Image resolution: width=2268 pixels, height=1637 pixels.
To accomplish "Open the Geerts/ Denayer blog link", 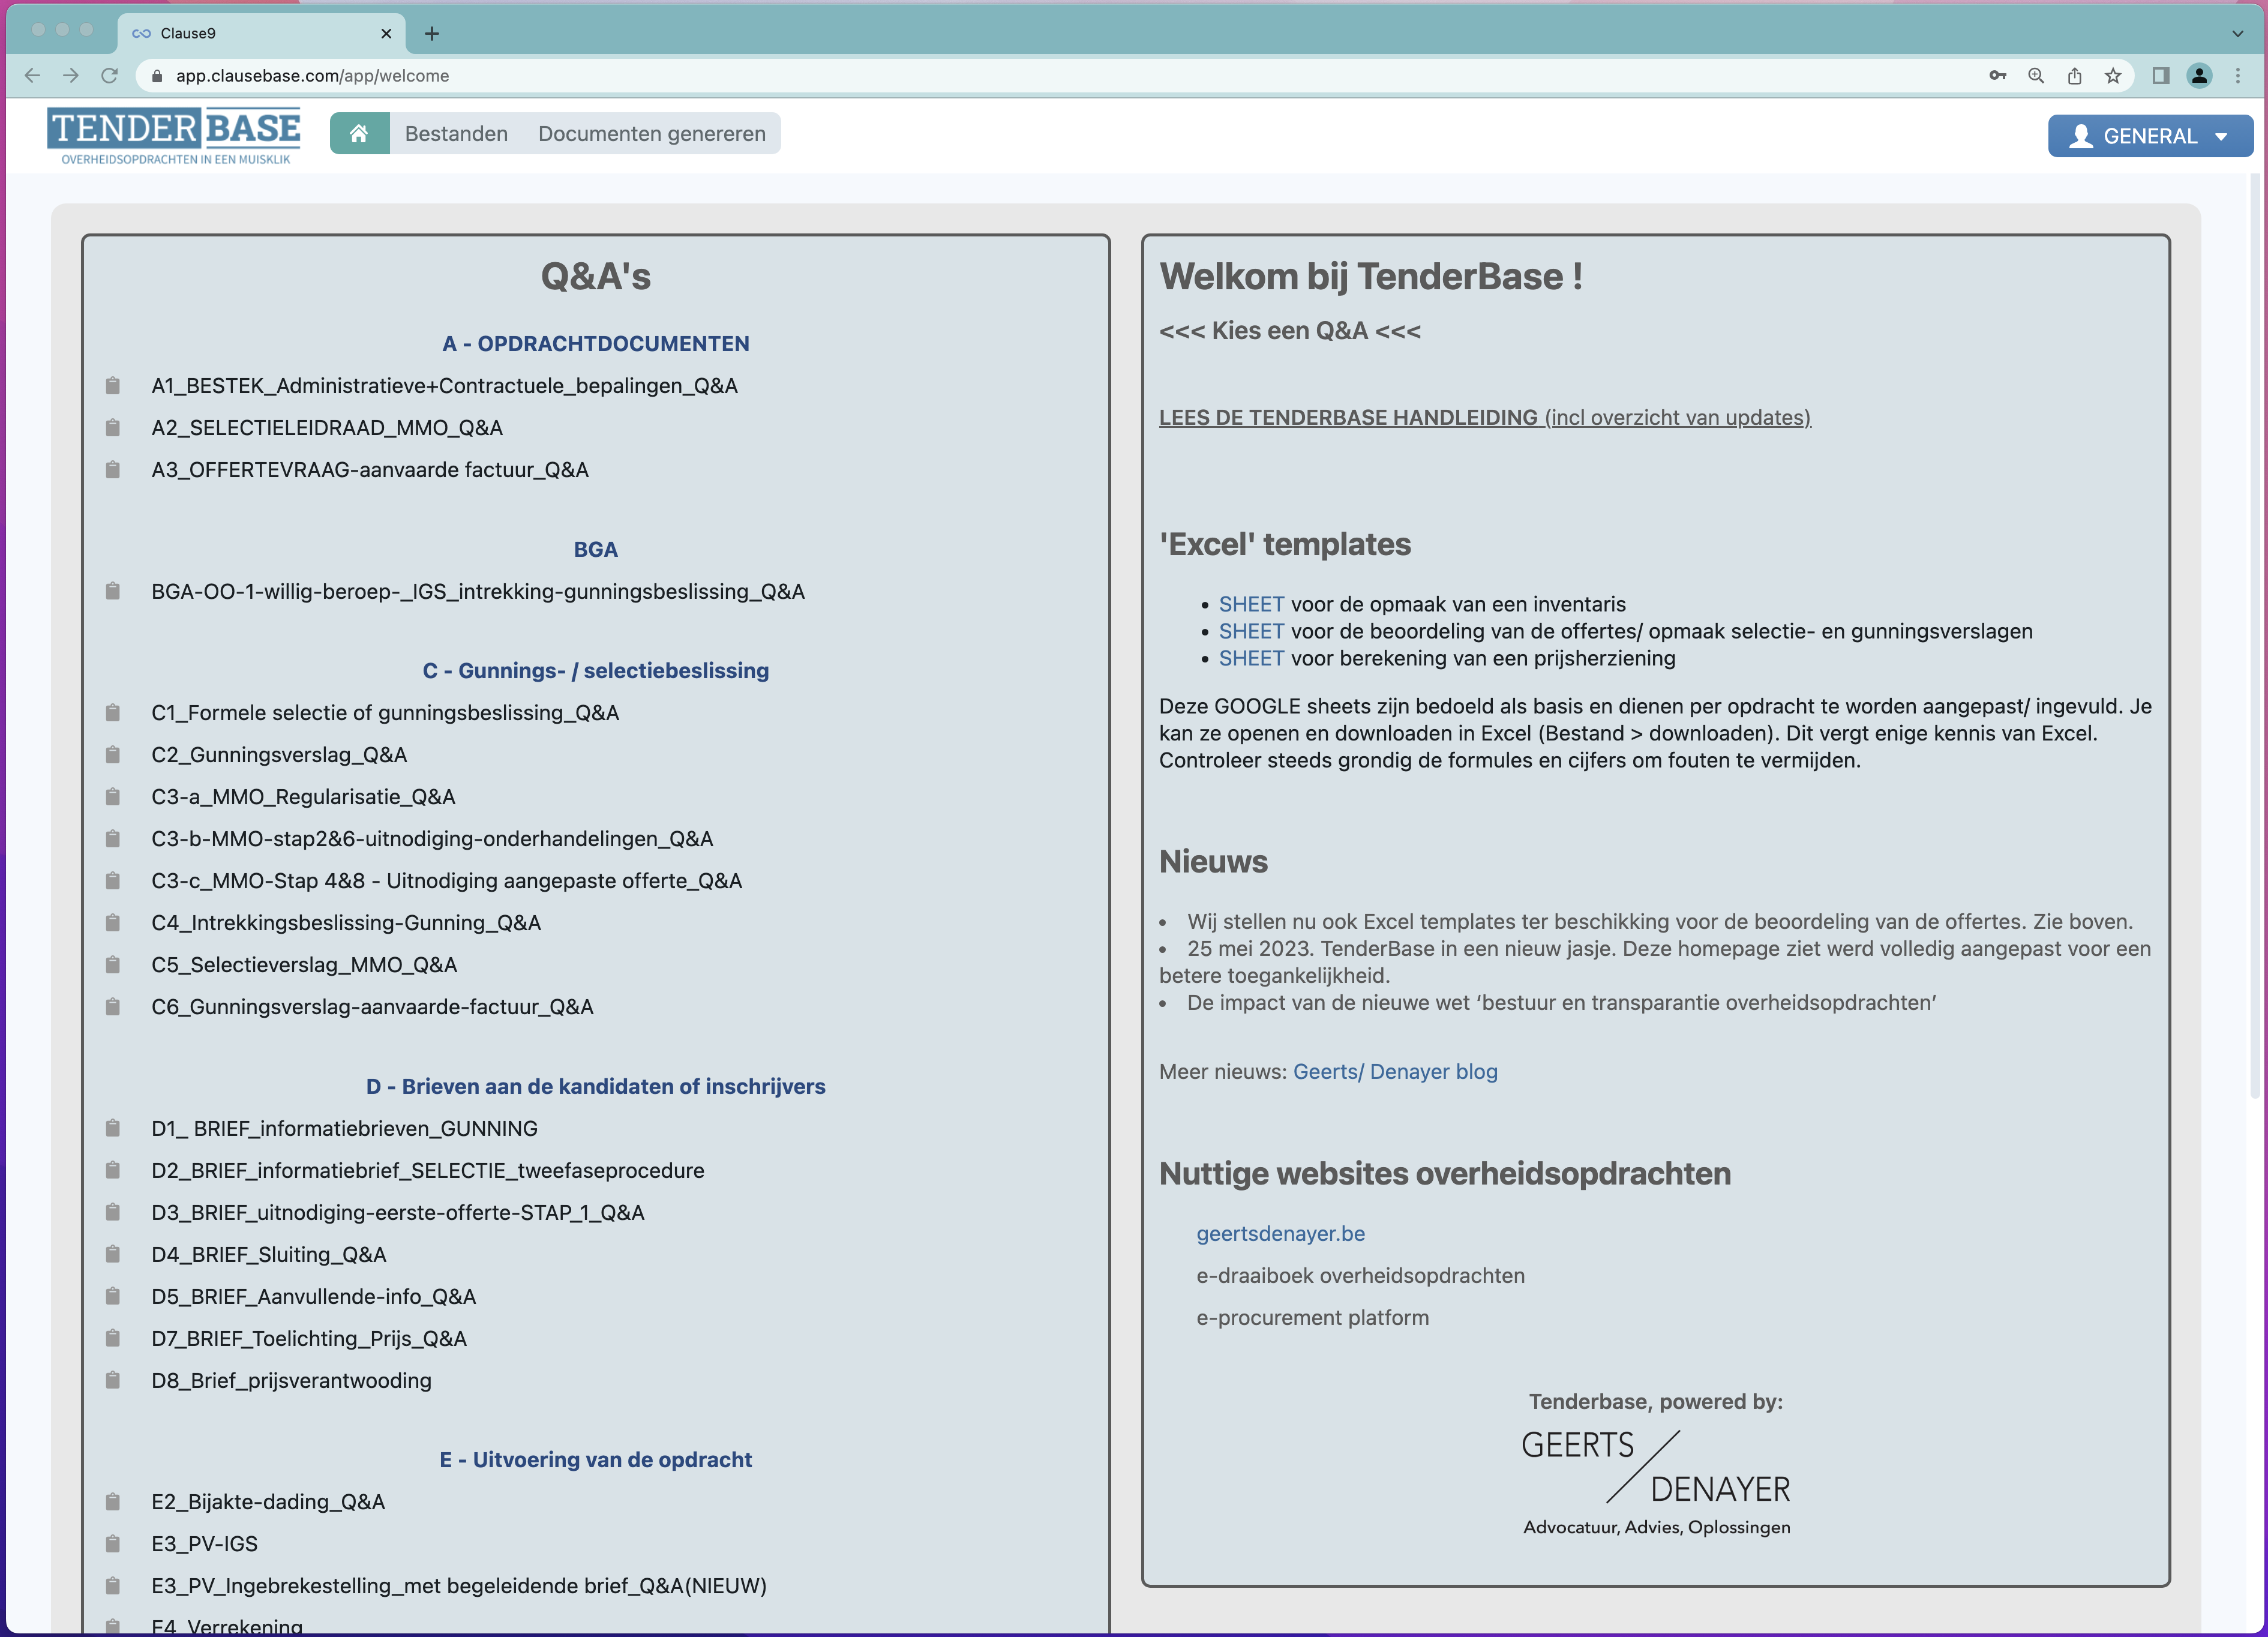I will point(1395,1072).
